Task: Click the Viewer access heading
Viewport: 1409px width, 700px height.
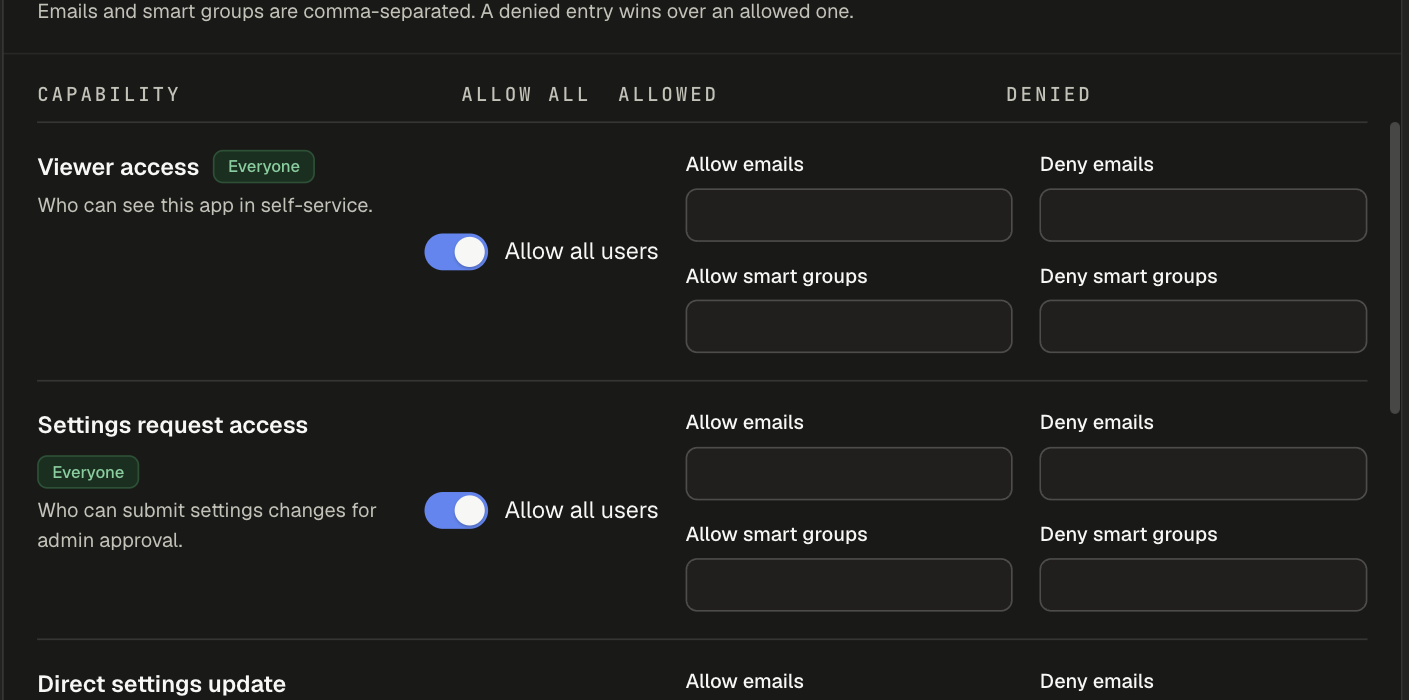Action: point(118,167)
